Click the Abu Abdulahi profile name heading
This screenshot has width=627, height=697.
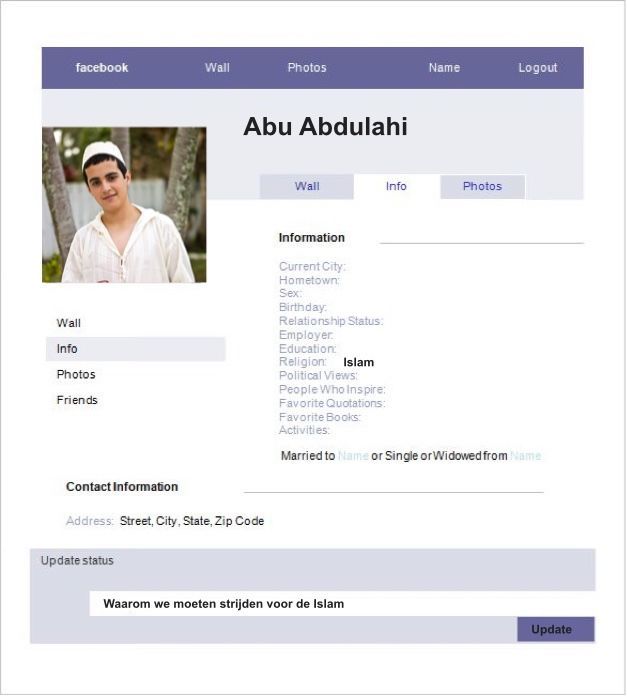click(325, 127)
